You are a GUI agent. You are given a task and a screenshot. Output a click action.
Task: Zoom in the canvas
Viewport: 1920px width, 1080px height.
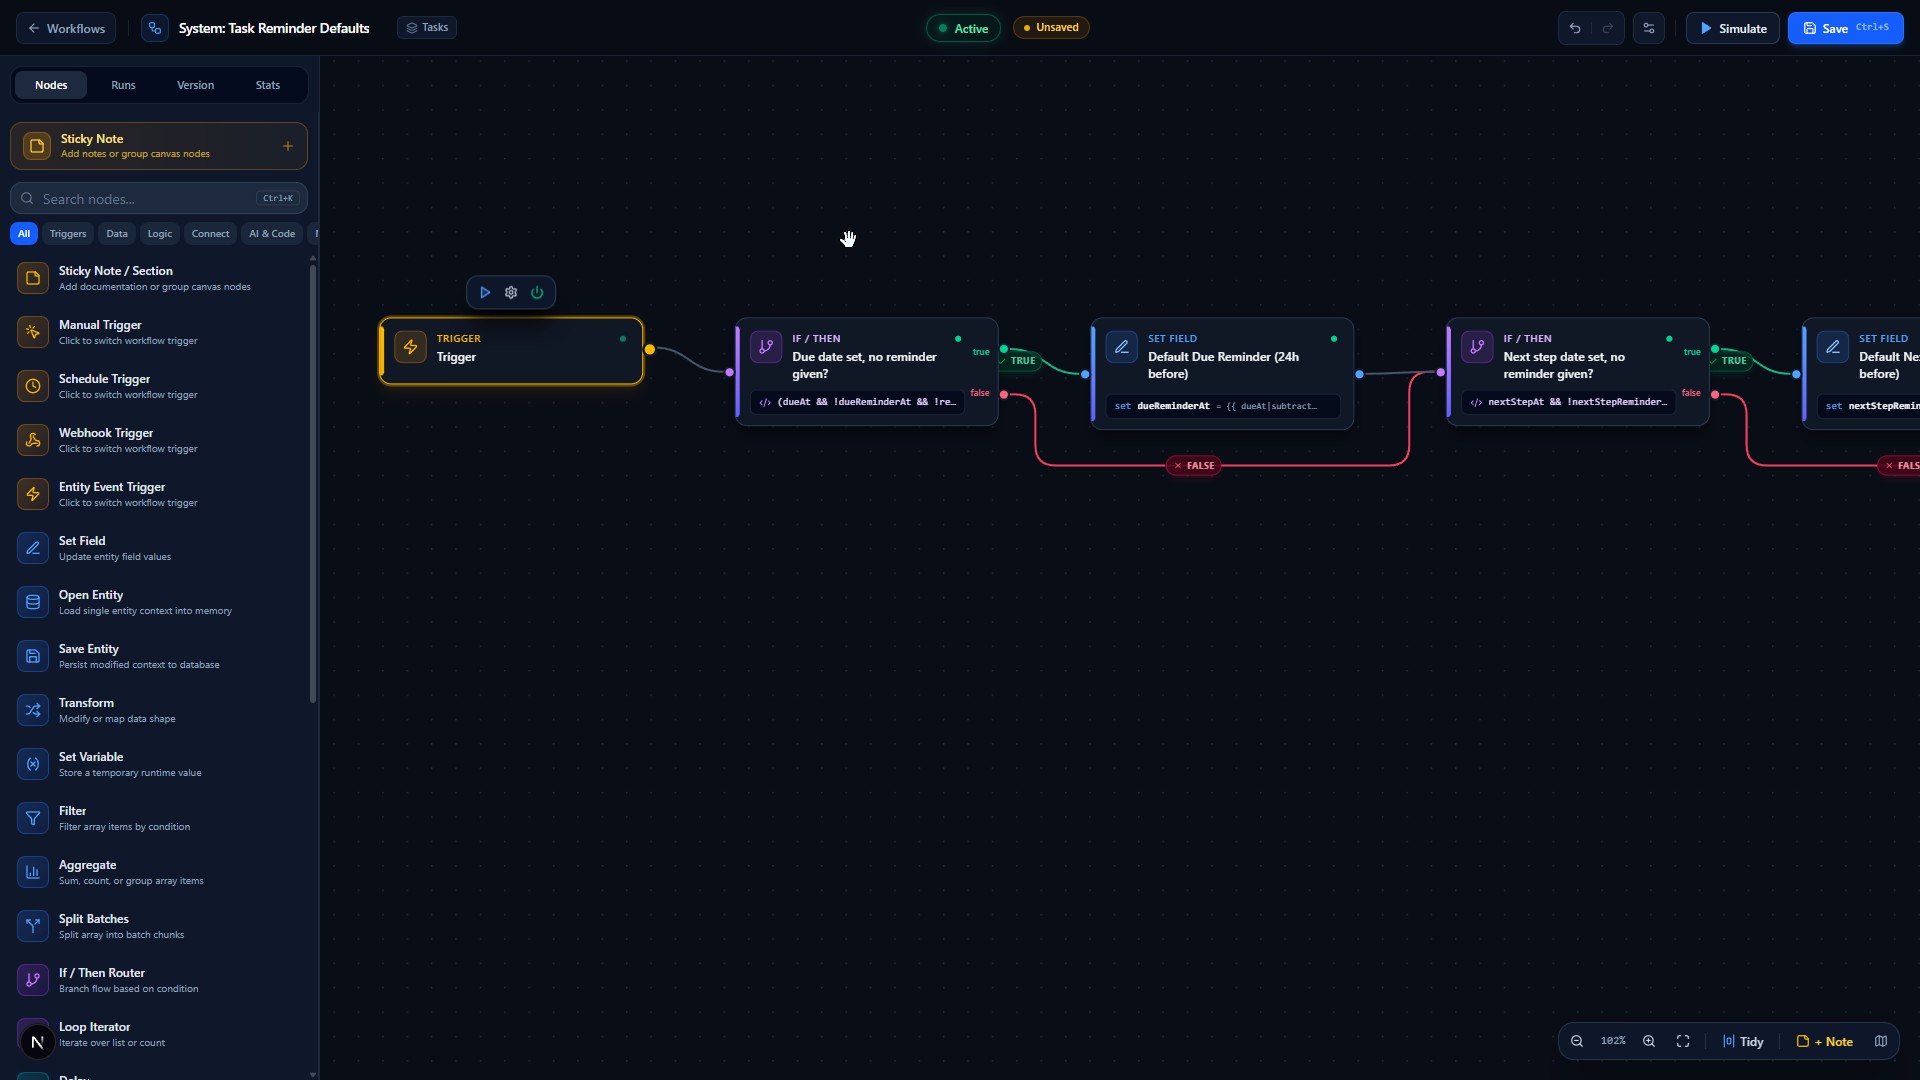tap(1649, 1041)
